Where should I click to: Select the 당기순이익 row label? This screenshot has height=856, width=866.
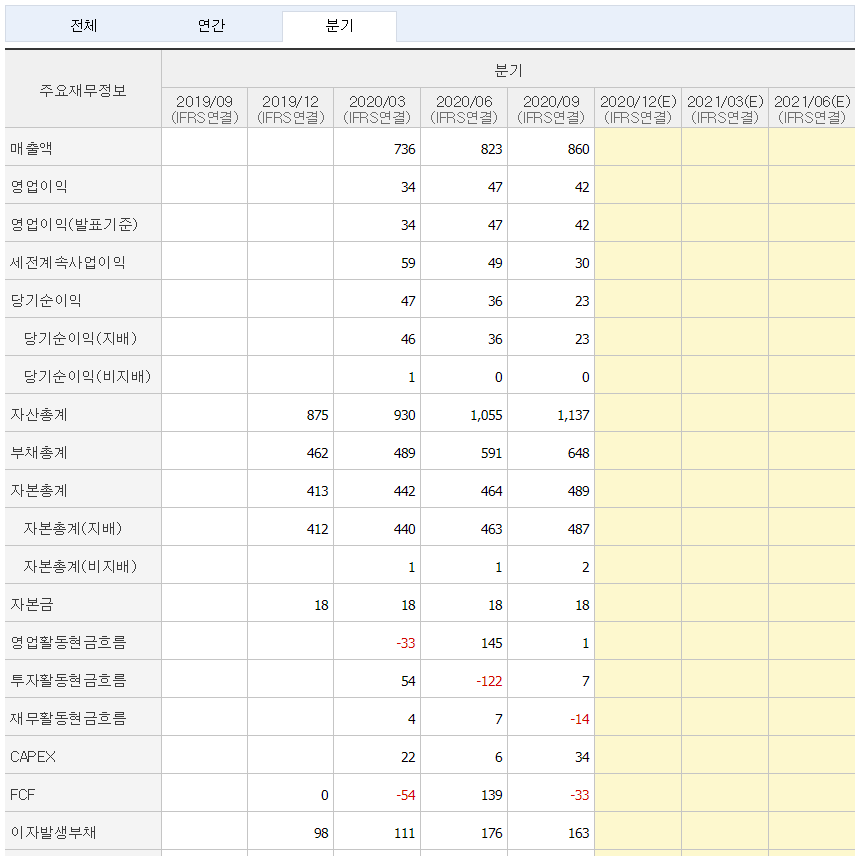tap(46, 301)
